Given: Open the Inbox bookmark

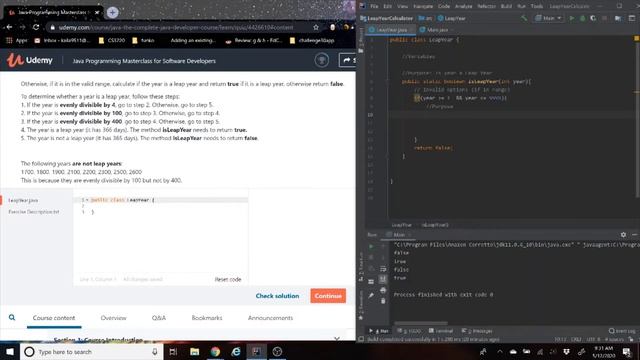Looking at the screenshot, I should pyautogui.click(x=62, y=40).
